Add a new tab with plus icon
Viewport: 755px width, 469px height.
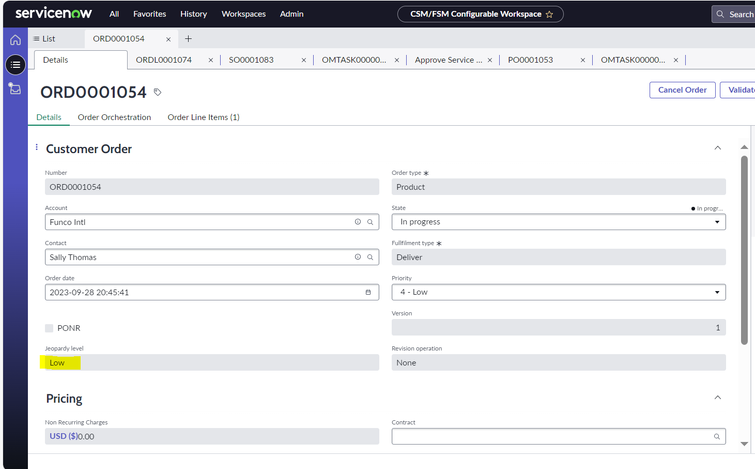[x=188, y=39]
